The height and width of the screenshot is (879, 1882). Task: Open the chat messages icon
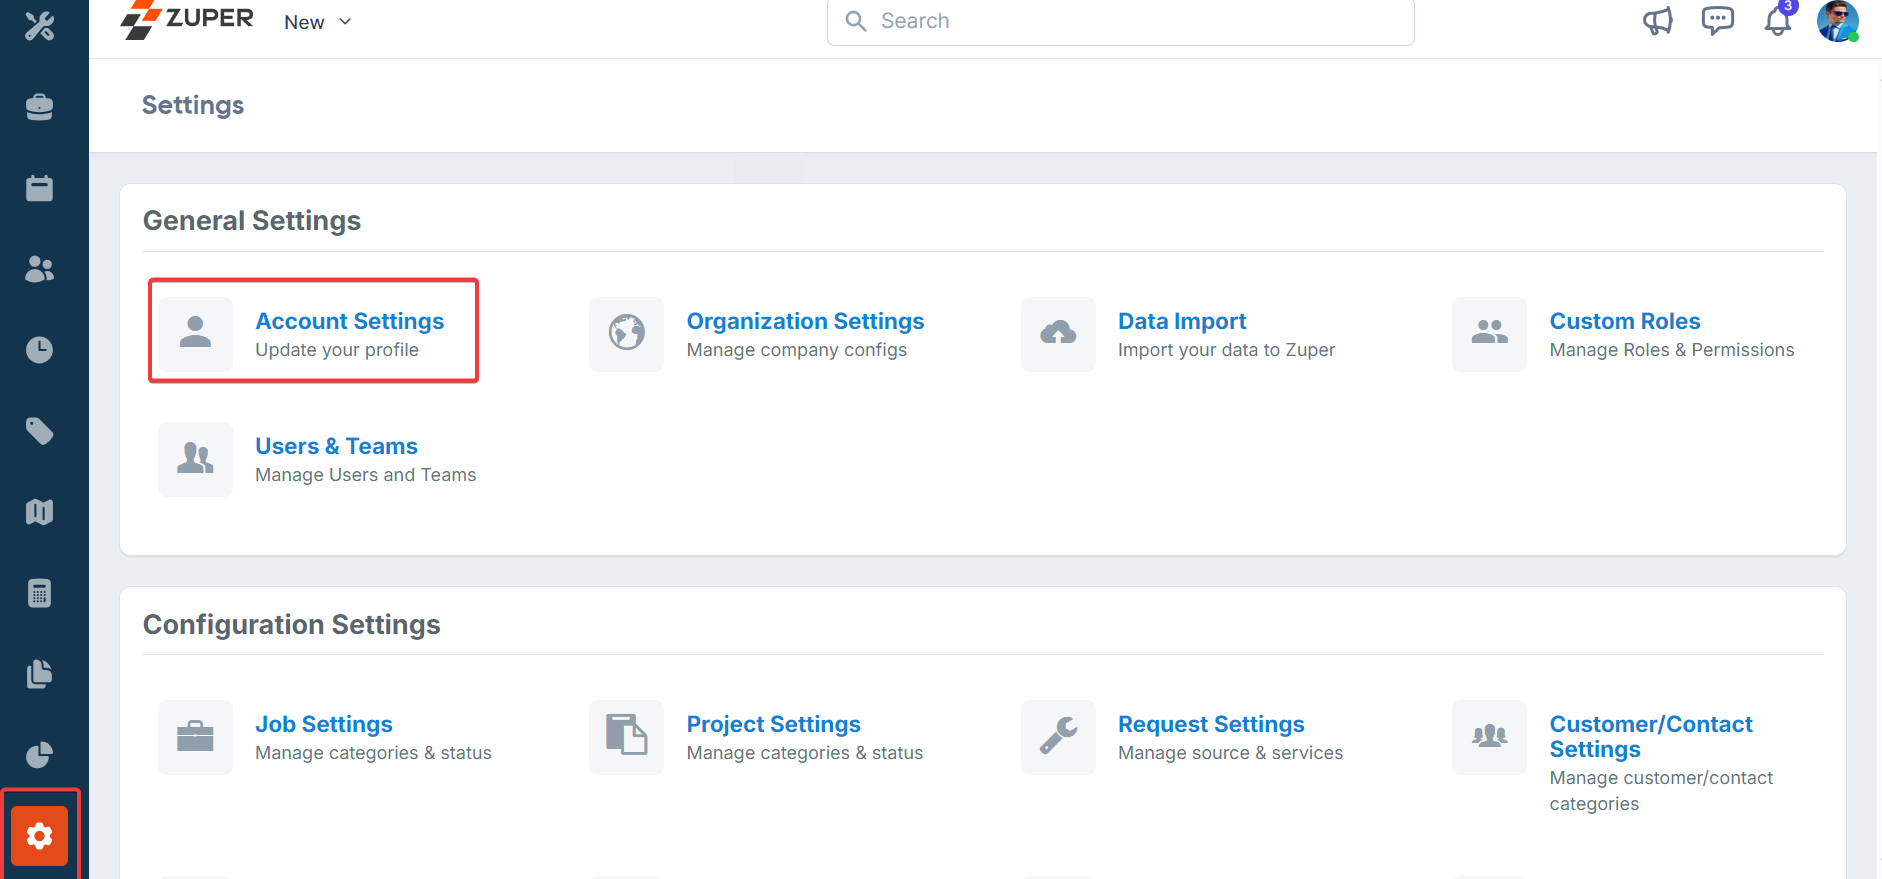1717,21
